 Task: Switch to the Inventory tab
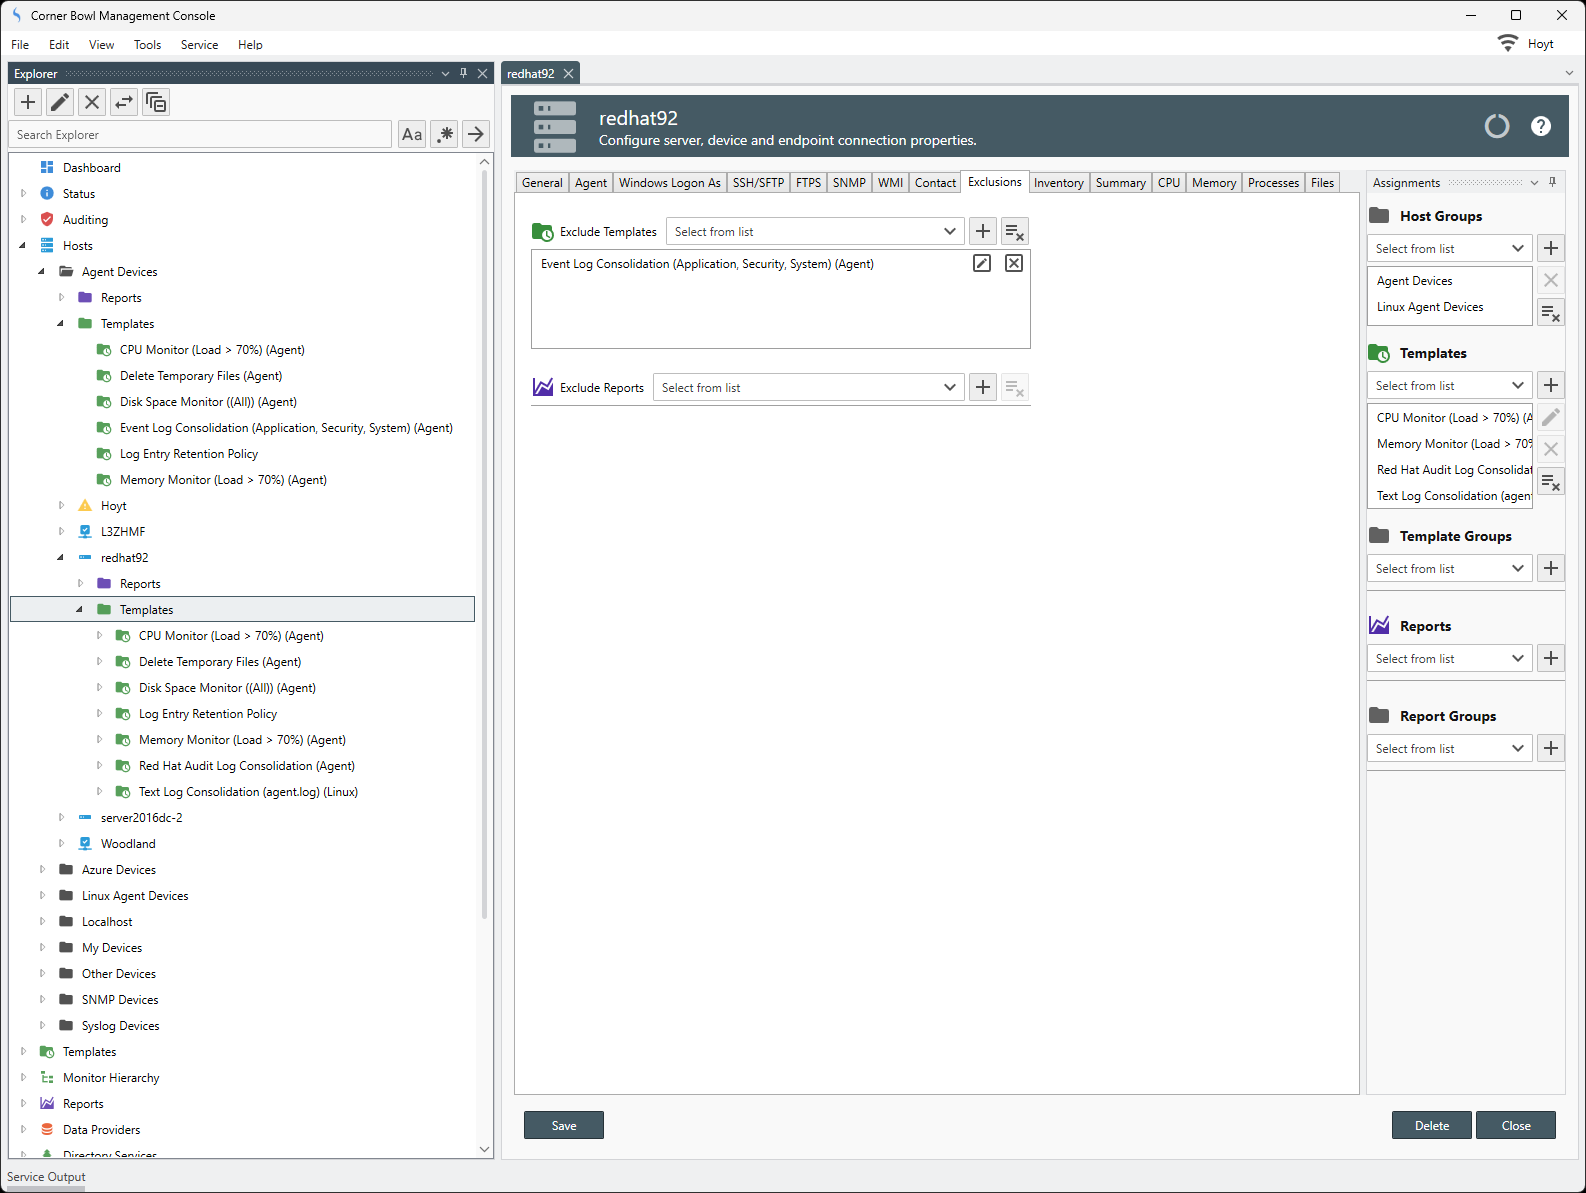click(1058, 183)
